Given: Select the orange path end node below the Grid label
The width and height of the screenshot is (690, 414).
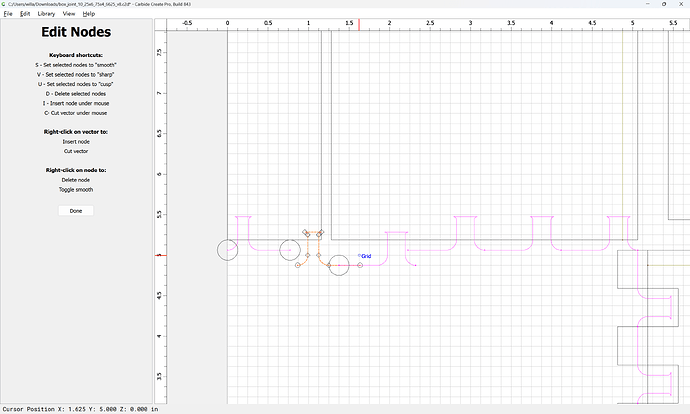Looking at the screenshot, I should point(360,265).
